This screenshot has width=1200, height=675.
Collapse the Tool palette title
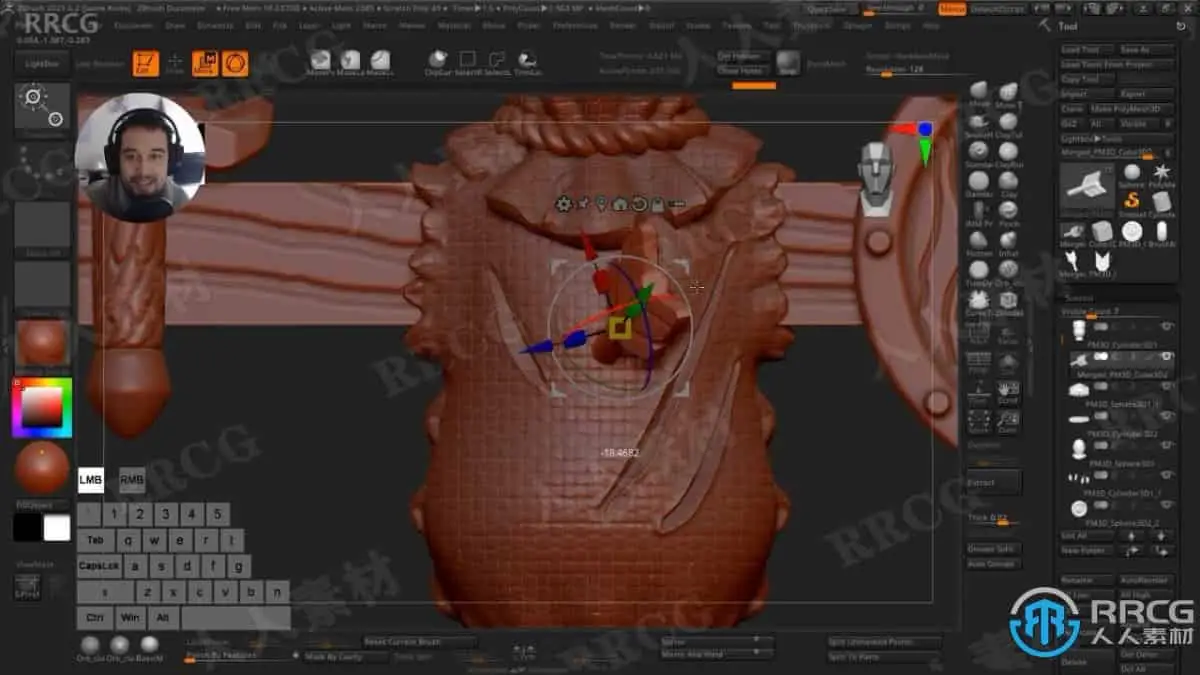click(1068, 26)
